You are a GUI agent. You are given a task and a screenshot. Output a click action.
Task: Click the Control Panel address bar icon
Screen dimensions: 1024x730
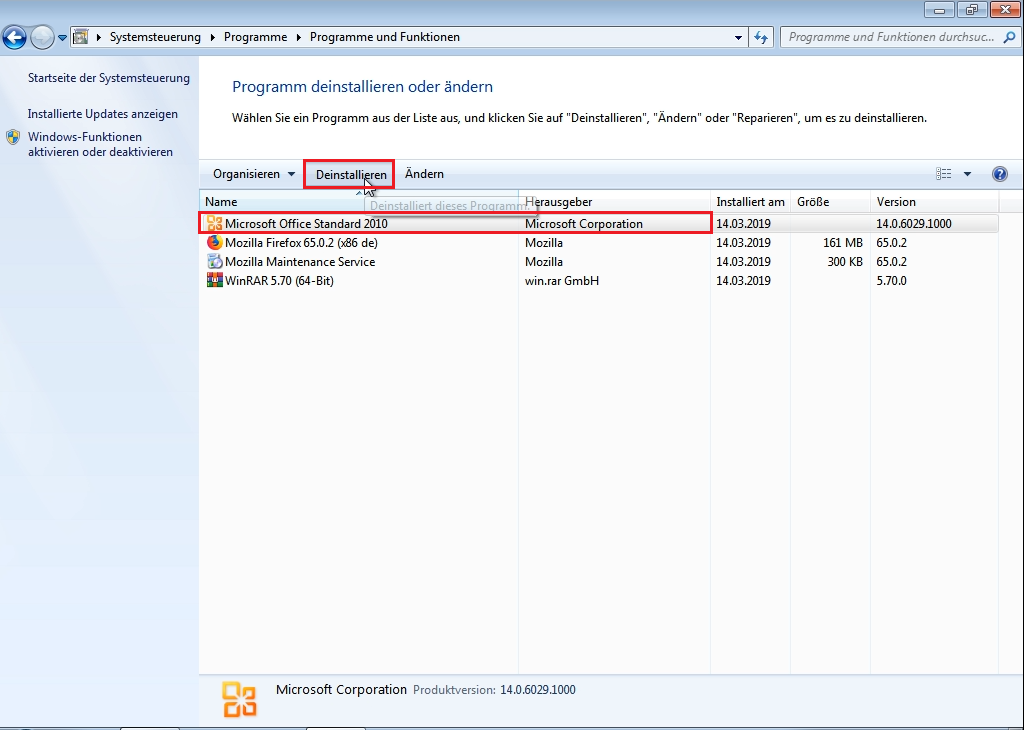[x=80, y=37]
